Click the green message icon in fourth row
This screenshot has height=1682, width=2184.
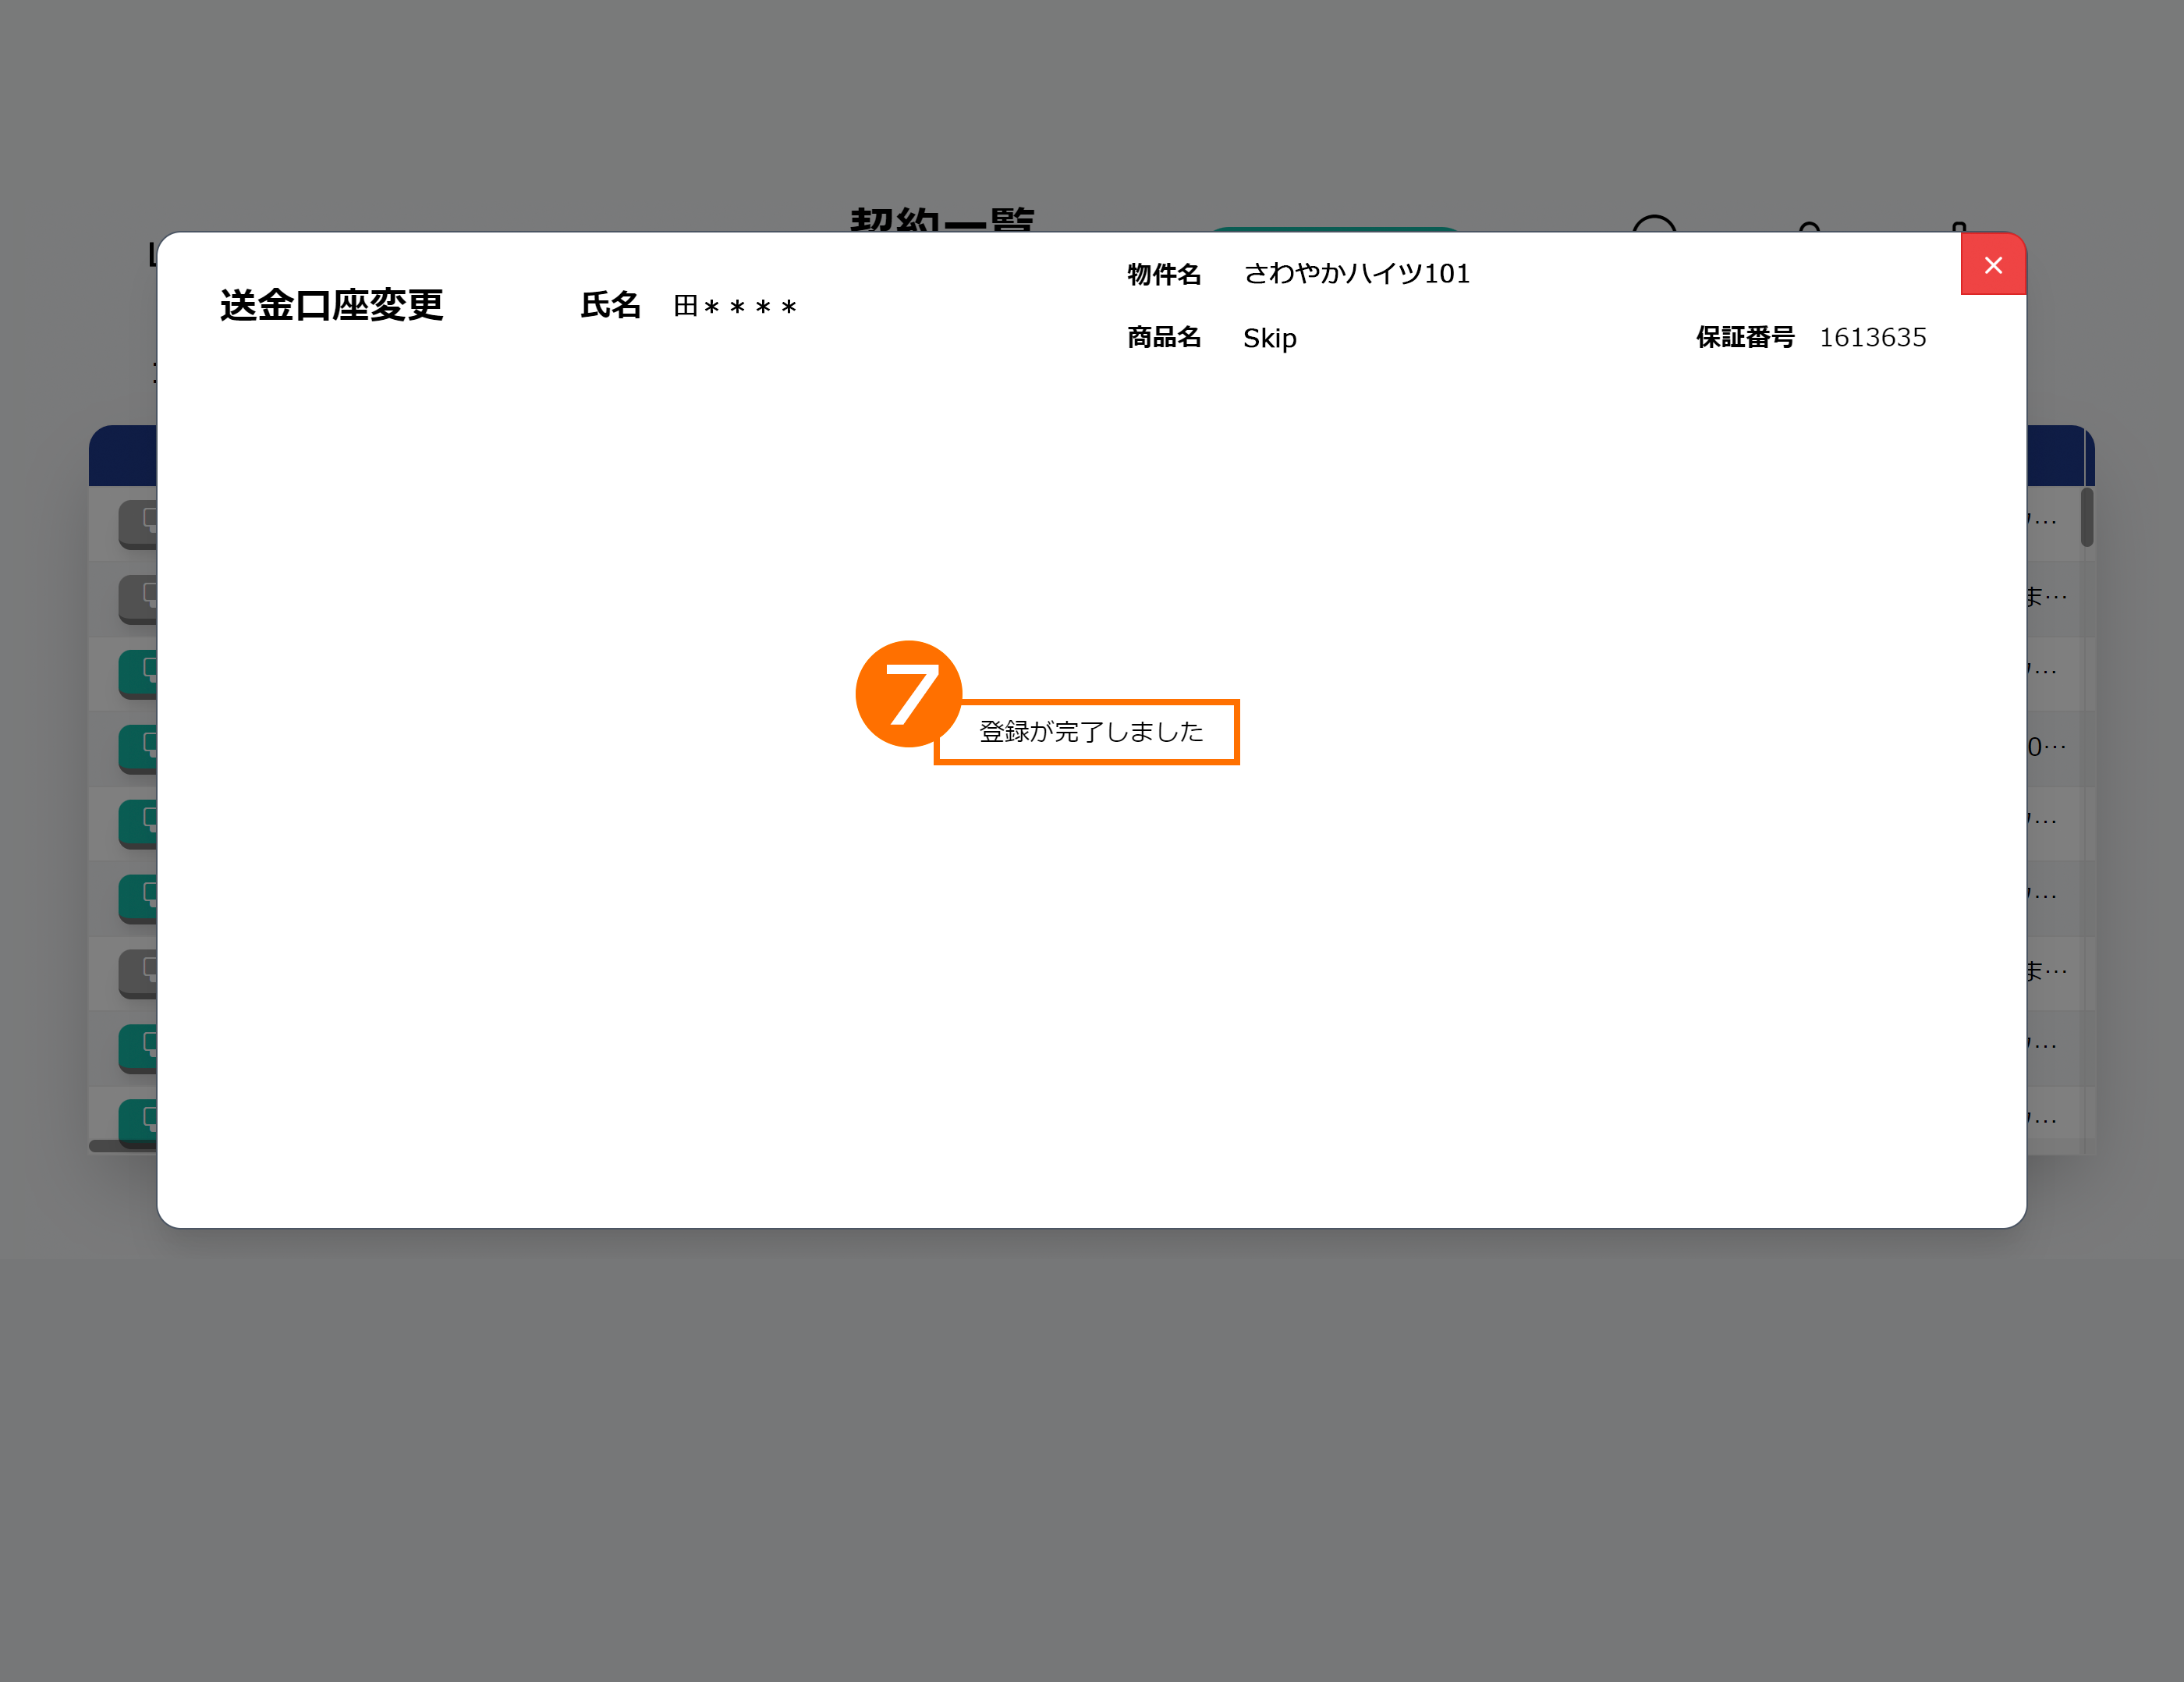pyautogui.click(x=139, y=747)
